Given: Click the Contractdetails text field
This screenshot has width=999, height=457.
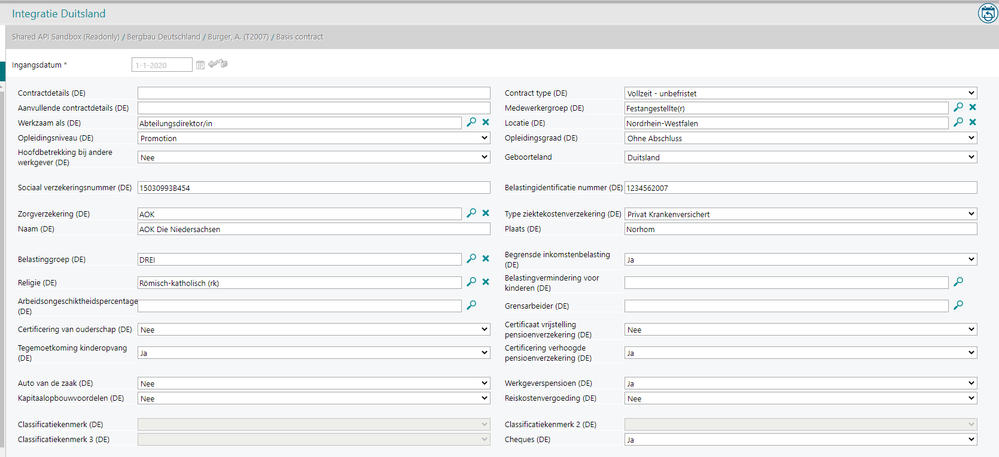Looking at the screenshot, I should (x=314, y=93).
